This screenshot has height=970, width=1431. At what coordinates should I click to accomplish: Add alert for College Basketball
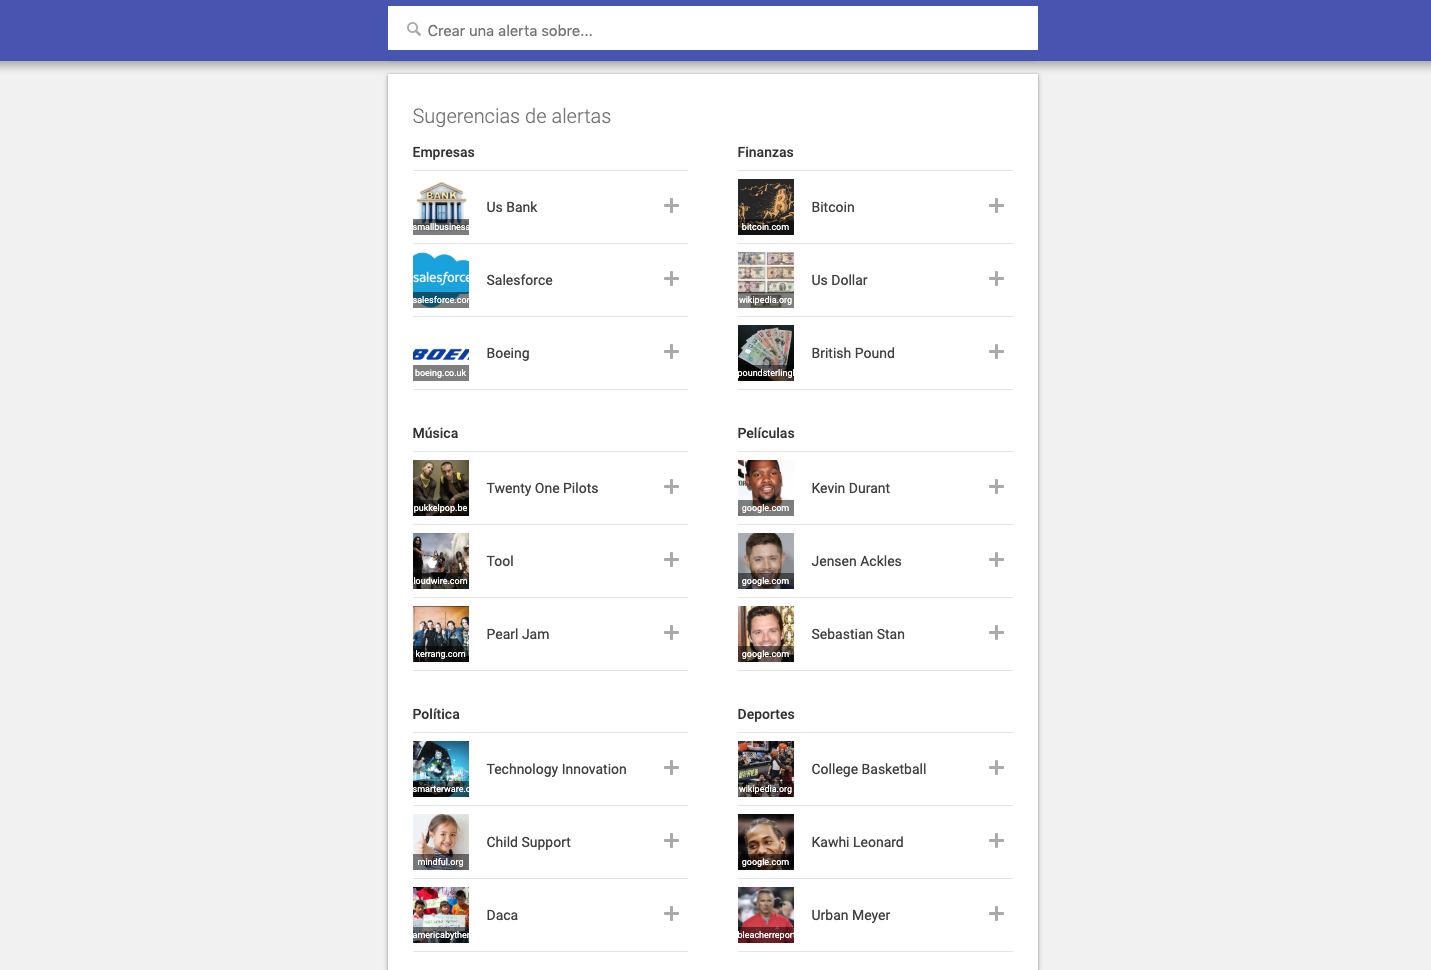996,768
